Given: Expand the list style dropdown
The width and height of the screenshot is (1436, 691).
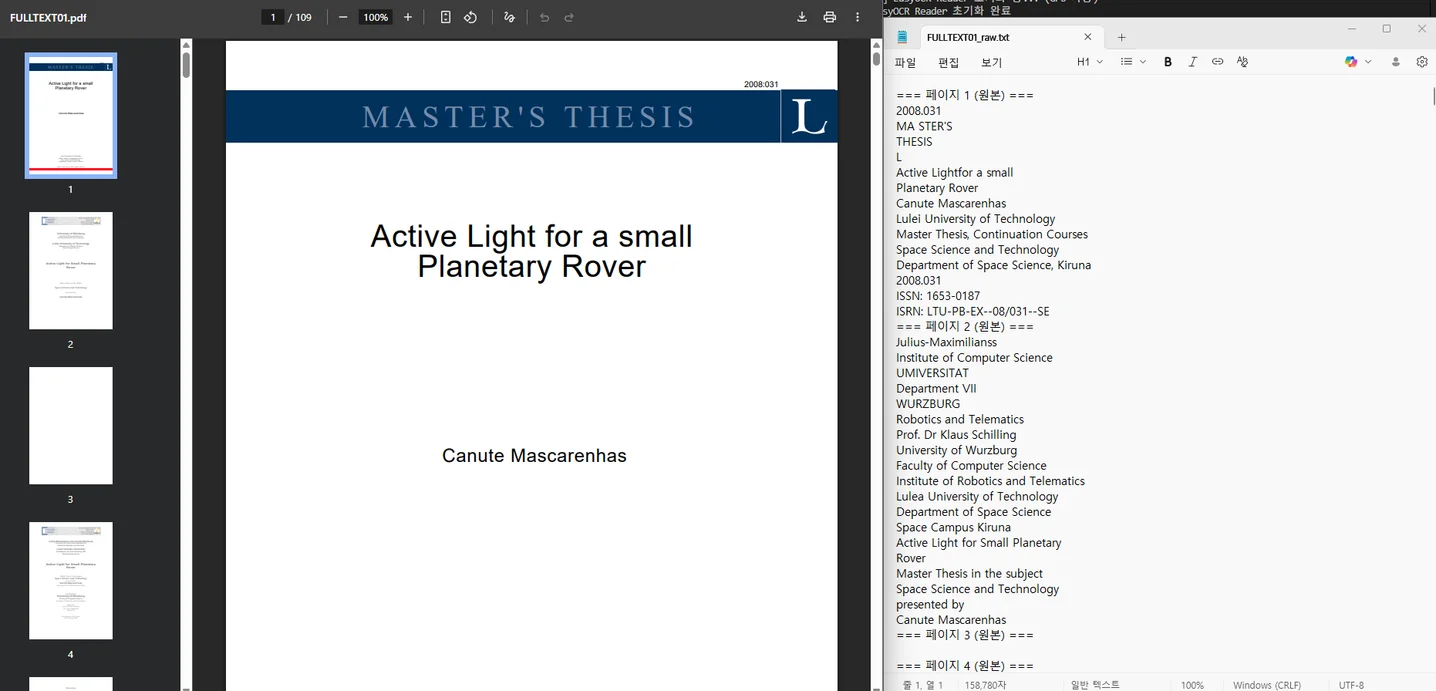Looking at the screenshot, I should tap(1133, 62).
